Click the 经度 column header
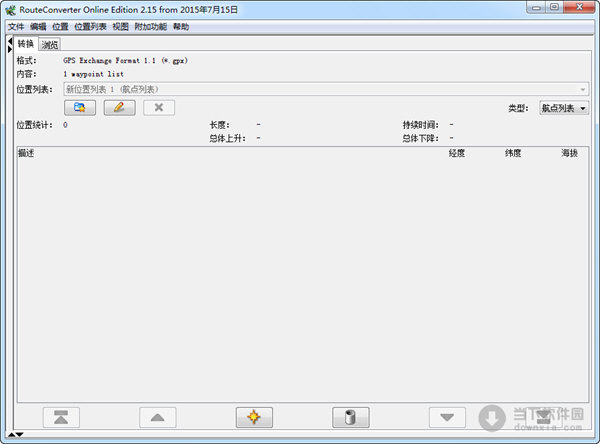 pos(457,153)
